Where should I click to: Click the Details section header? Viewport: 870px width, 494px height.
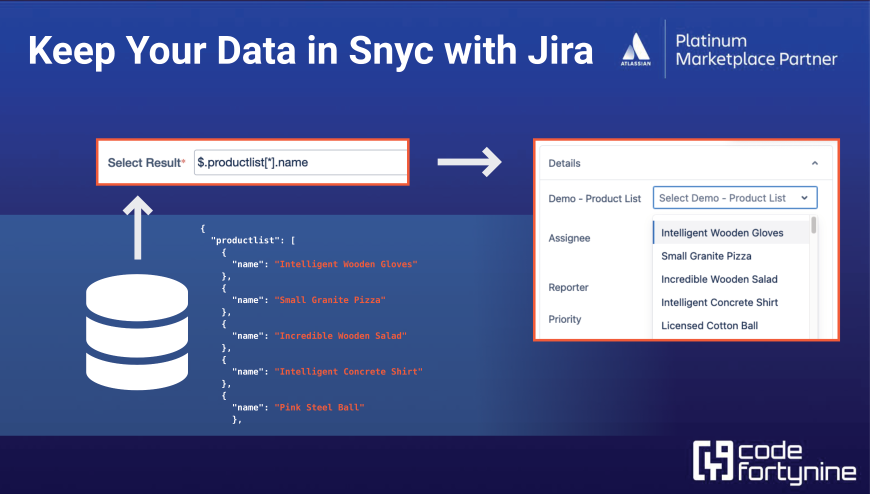pyautogui.click(x=564, y=163)
